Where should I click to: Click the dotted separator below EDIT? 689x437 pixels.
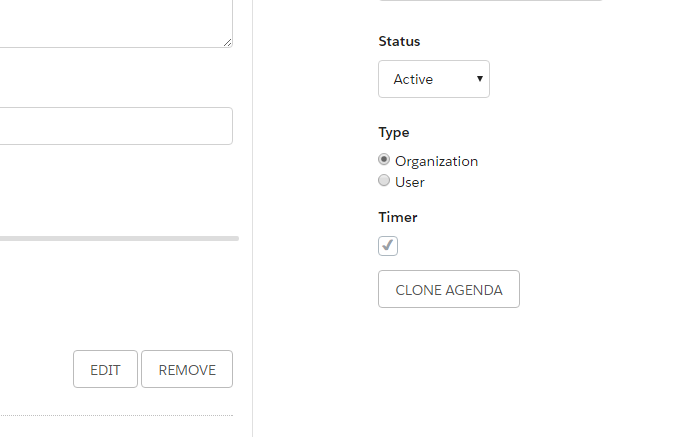[x=116, y=415]
